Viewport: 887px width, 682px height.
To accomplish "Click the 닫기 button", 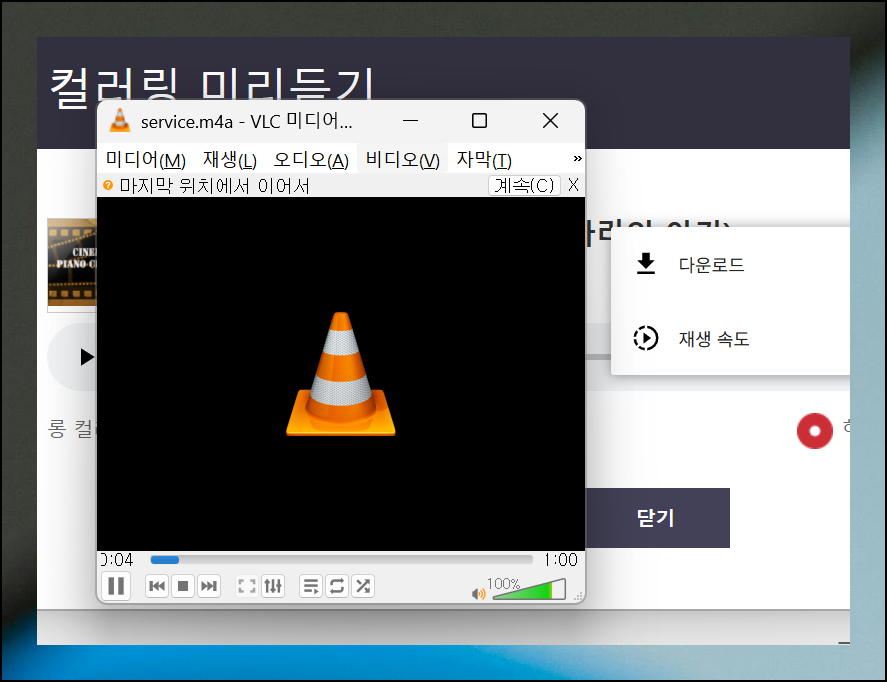I will click(657, 518).
